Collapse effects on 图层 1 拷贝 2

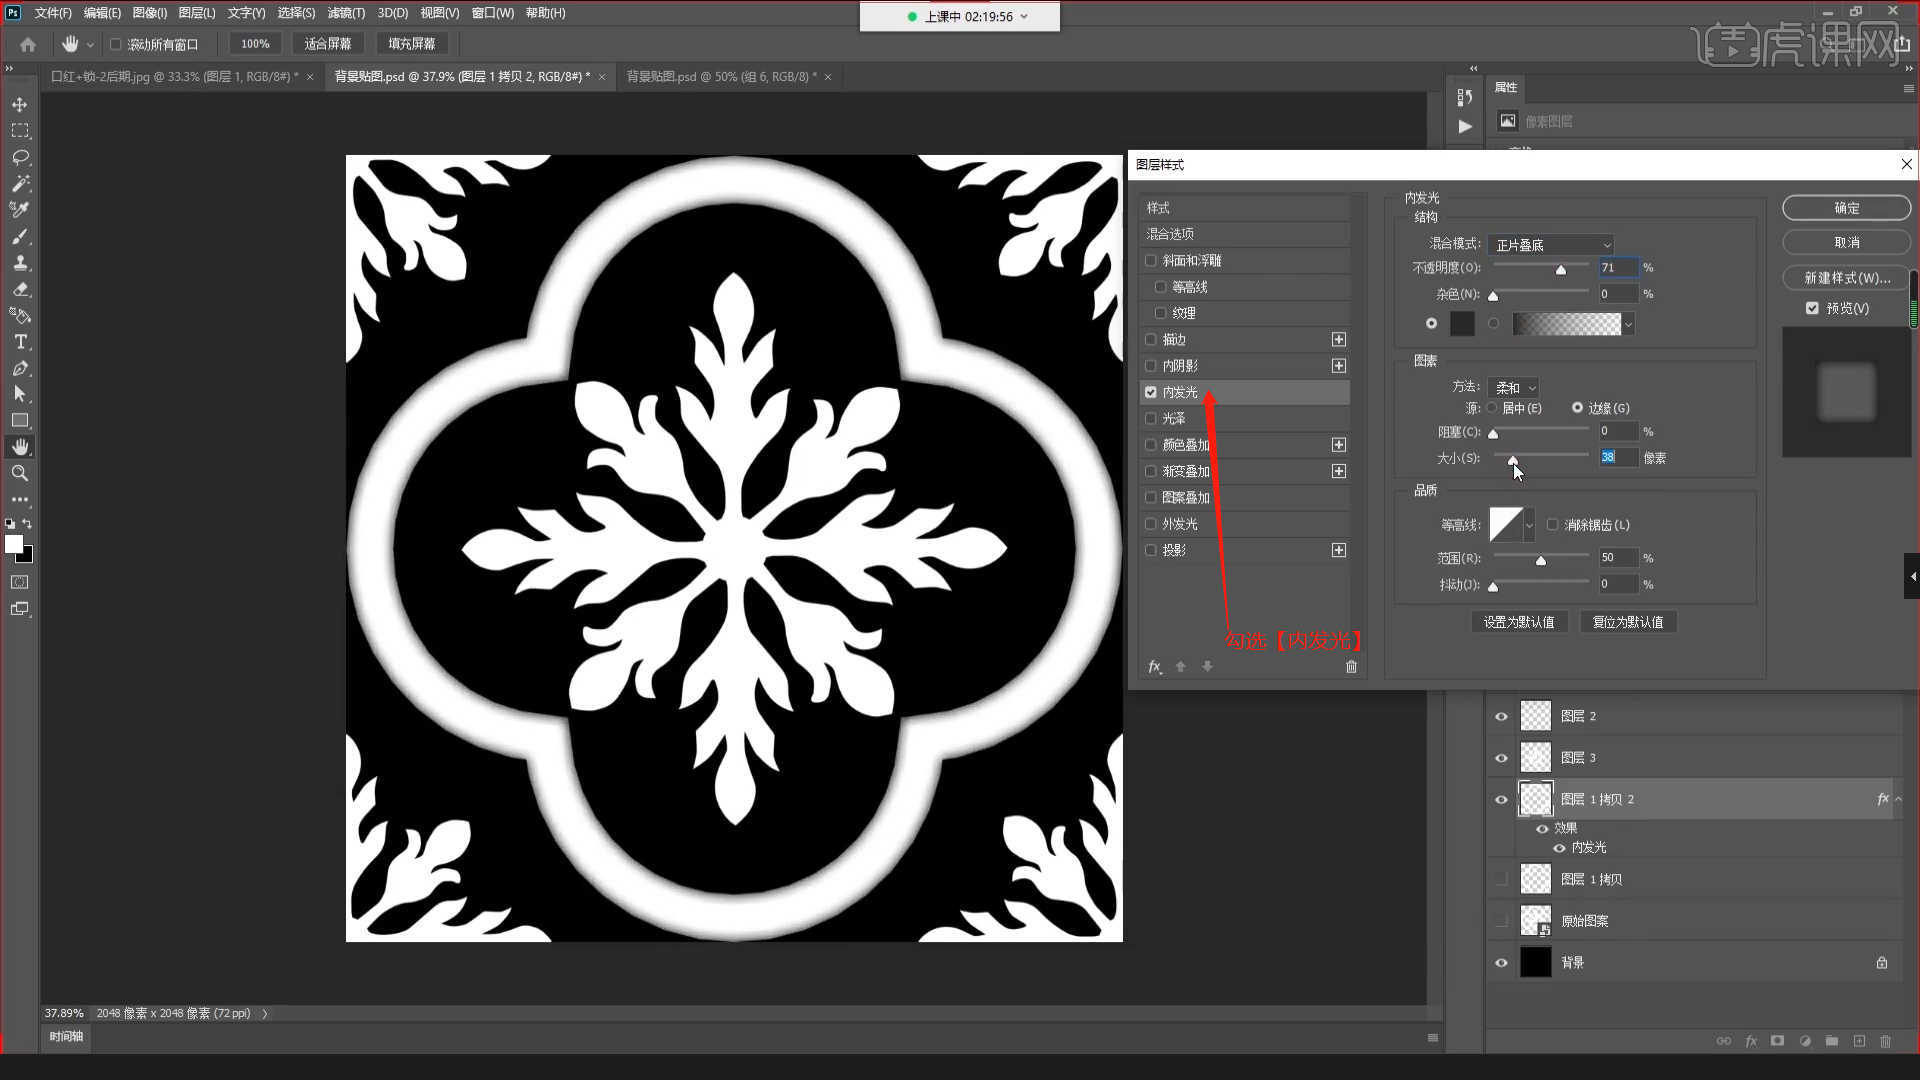pos(1899,799)
